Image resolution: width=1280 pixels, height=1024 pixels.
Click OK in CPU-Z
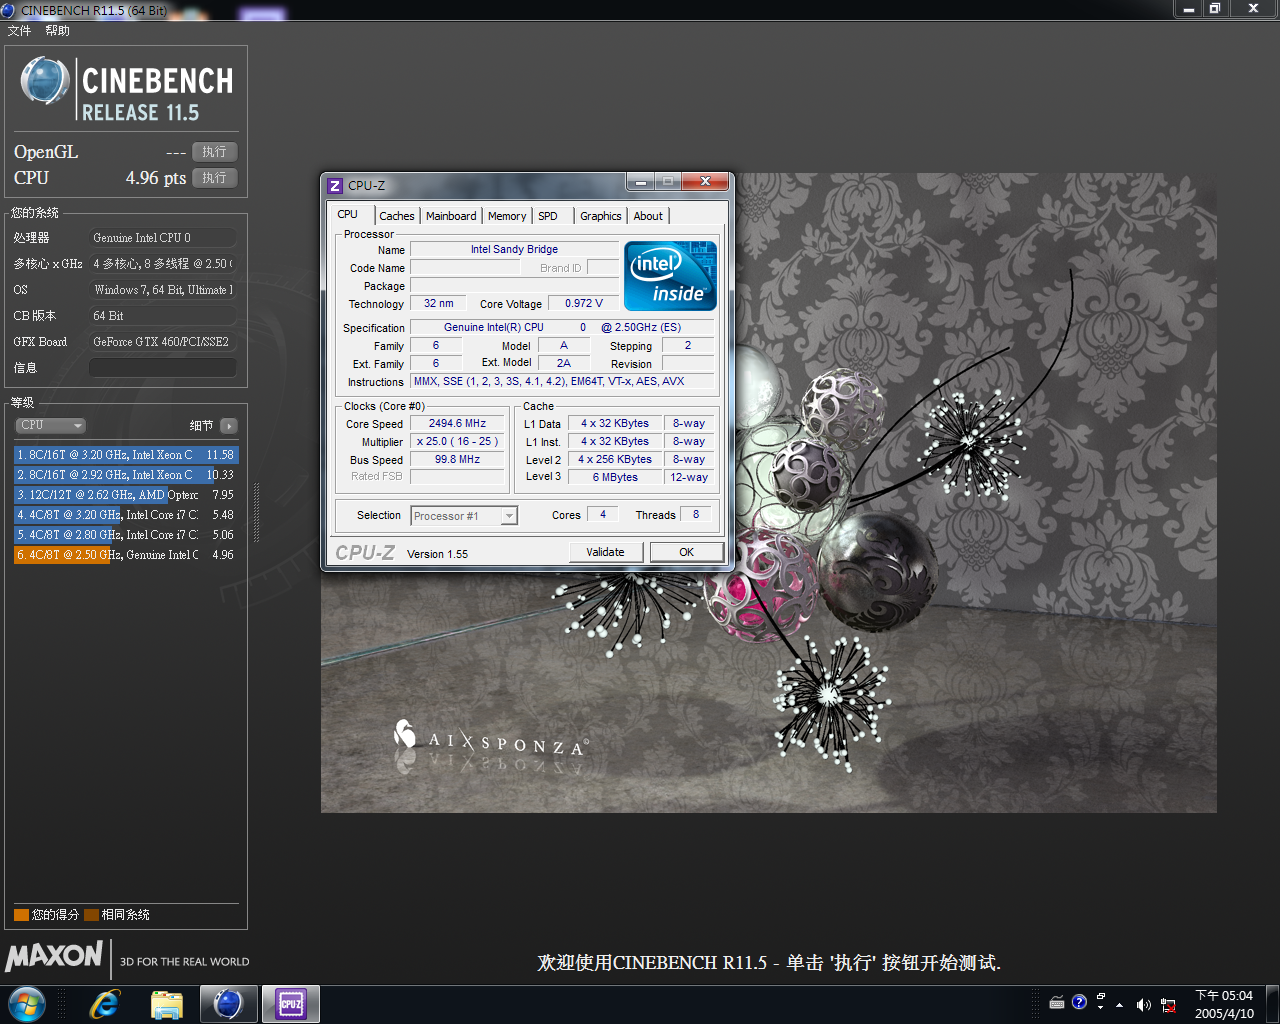point(687,552)
